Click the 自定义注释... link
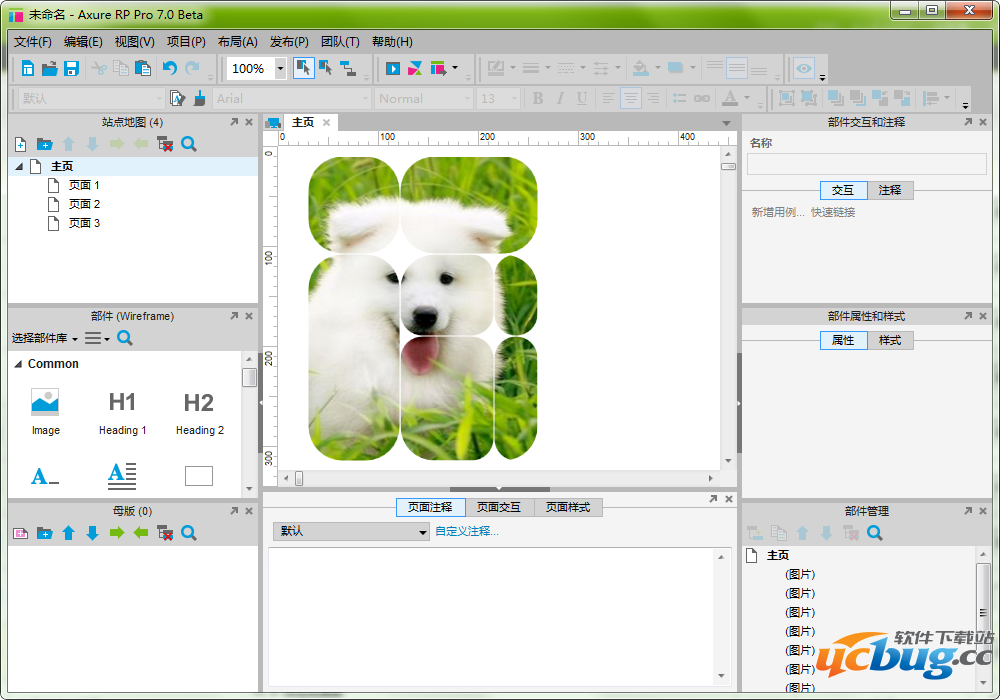The image size is (1000, 700). coord(466,531)
